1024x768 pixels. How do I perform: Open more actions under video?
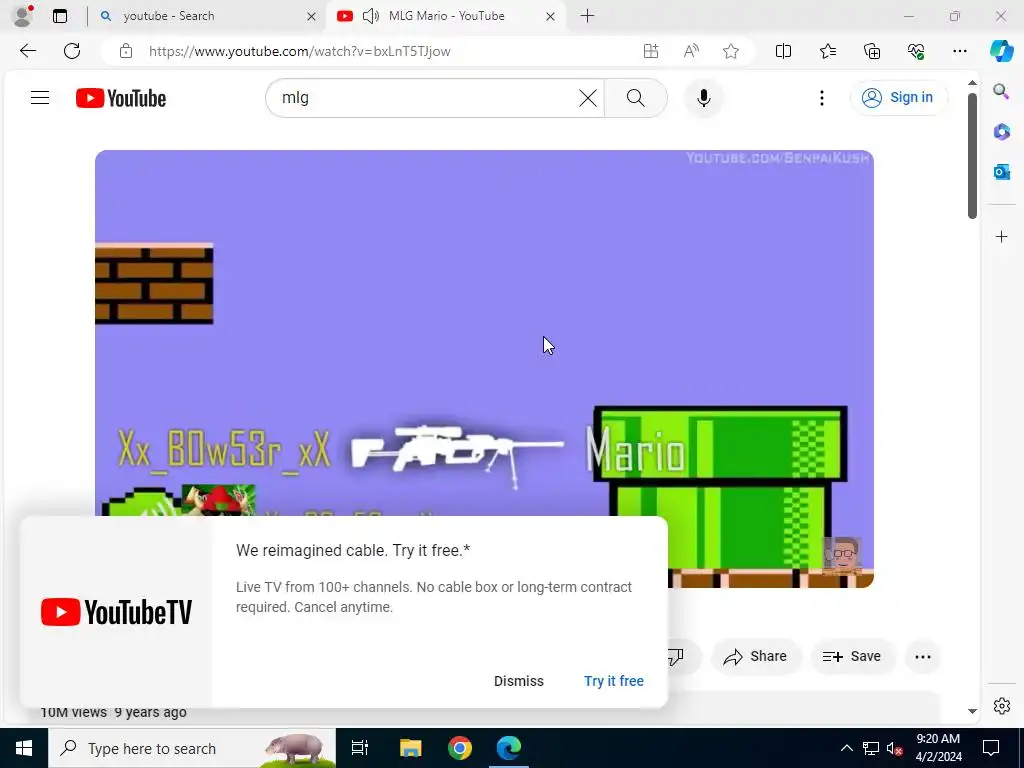(923, 657)
